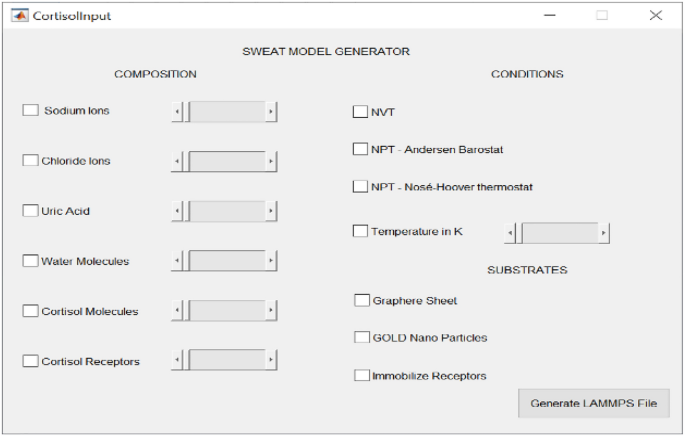Click the MATLAB icon in the title bar
Viewport: 685px width, 437px height.
(18, 16)
